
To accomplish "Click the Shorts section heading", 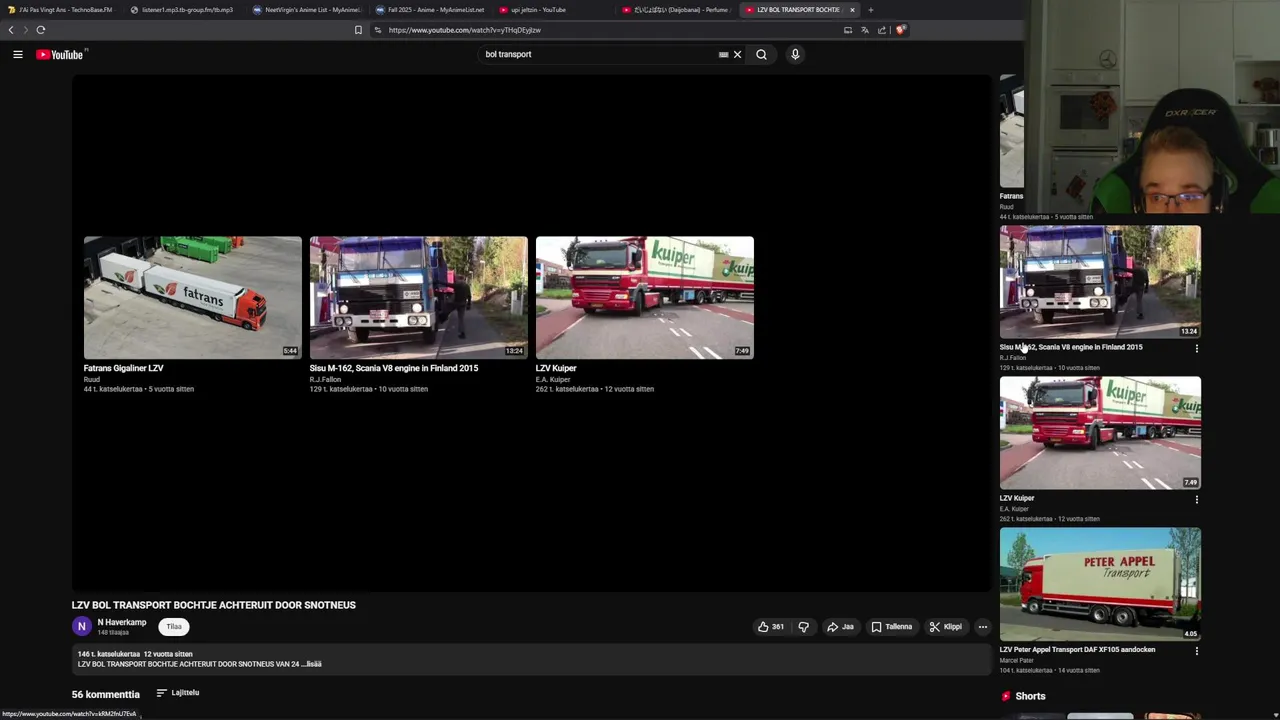I will pos(1030,696).
